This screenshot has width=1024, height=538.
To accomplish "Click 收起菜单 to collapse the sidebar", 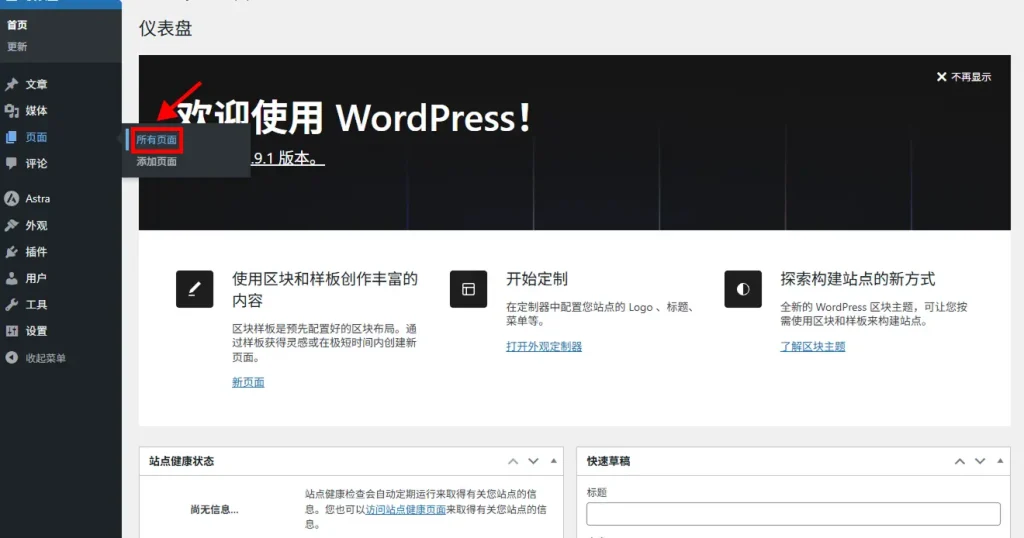I will [46, 358].
